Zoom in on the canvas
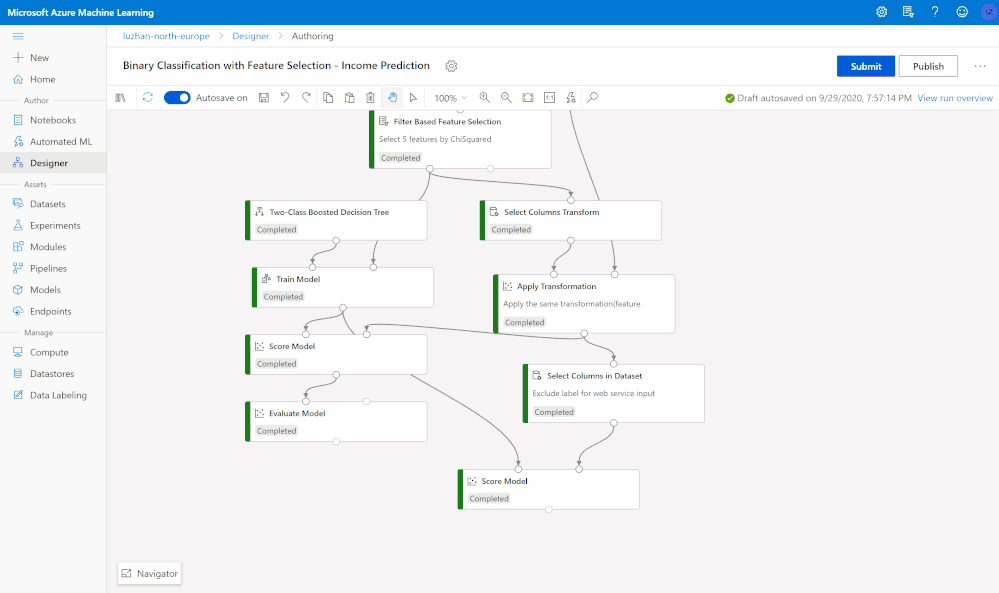The height and width of the screenshot is (593, 999). 485,97
